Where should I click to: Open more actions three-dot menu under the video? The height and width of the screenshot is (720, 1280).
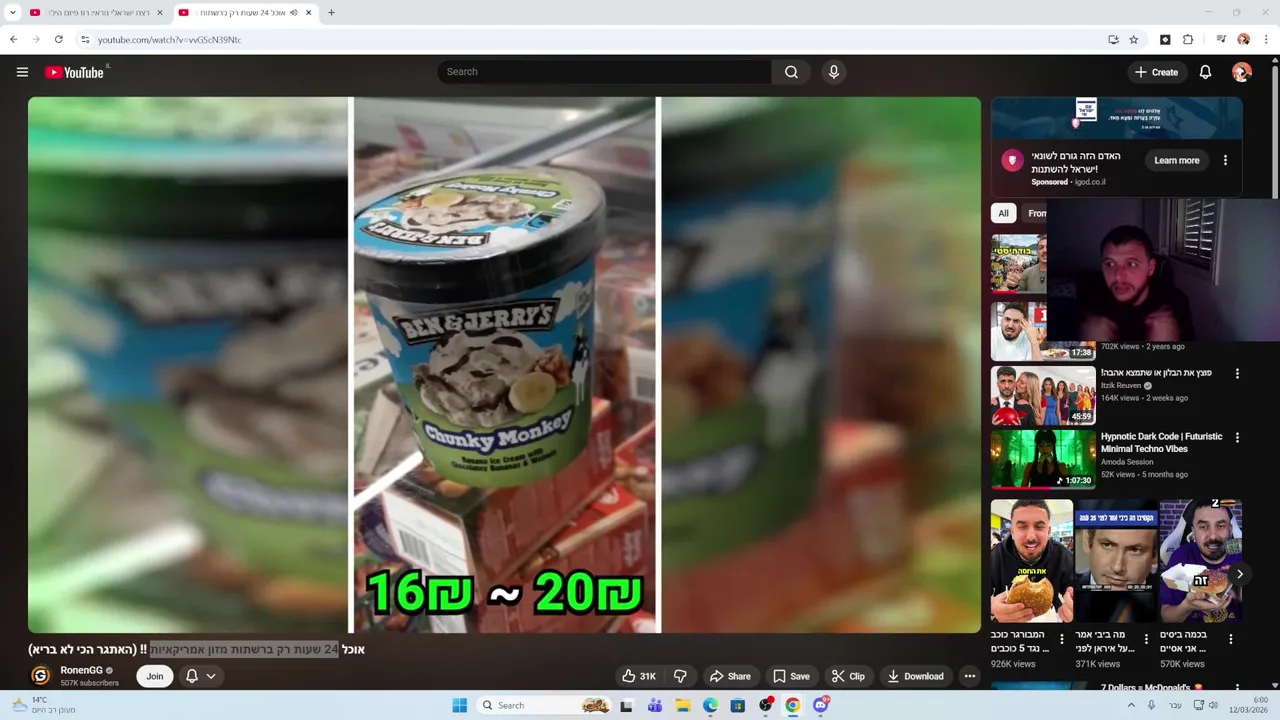pos(969,676)
